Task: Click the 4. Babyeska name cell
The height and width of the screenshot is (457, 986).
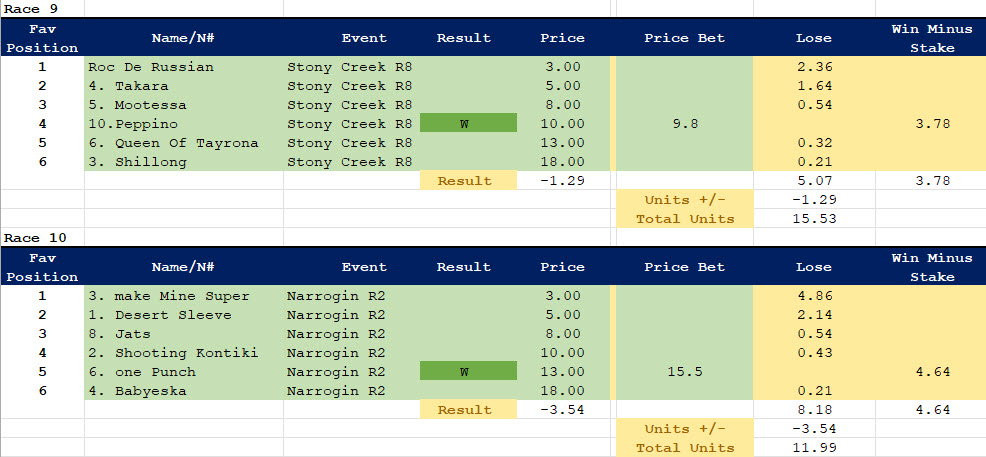Action: 137,391
